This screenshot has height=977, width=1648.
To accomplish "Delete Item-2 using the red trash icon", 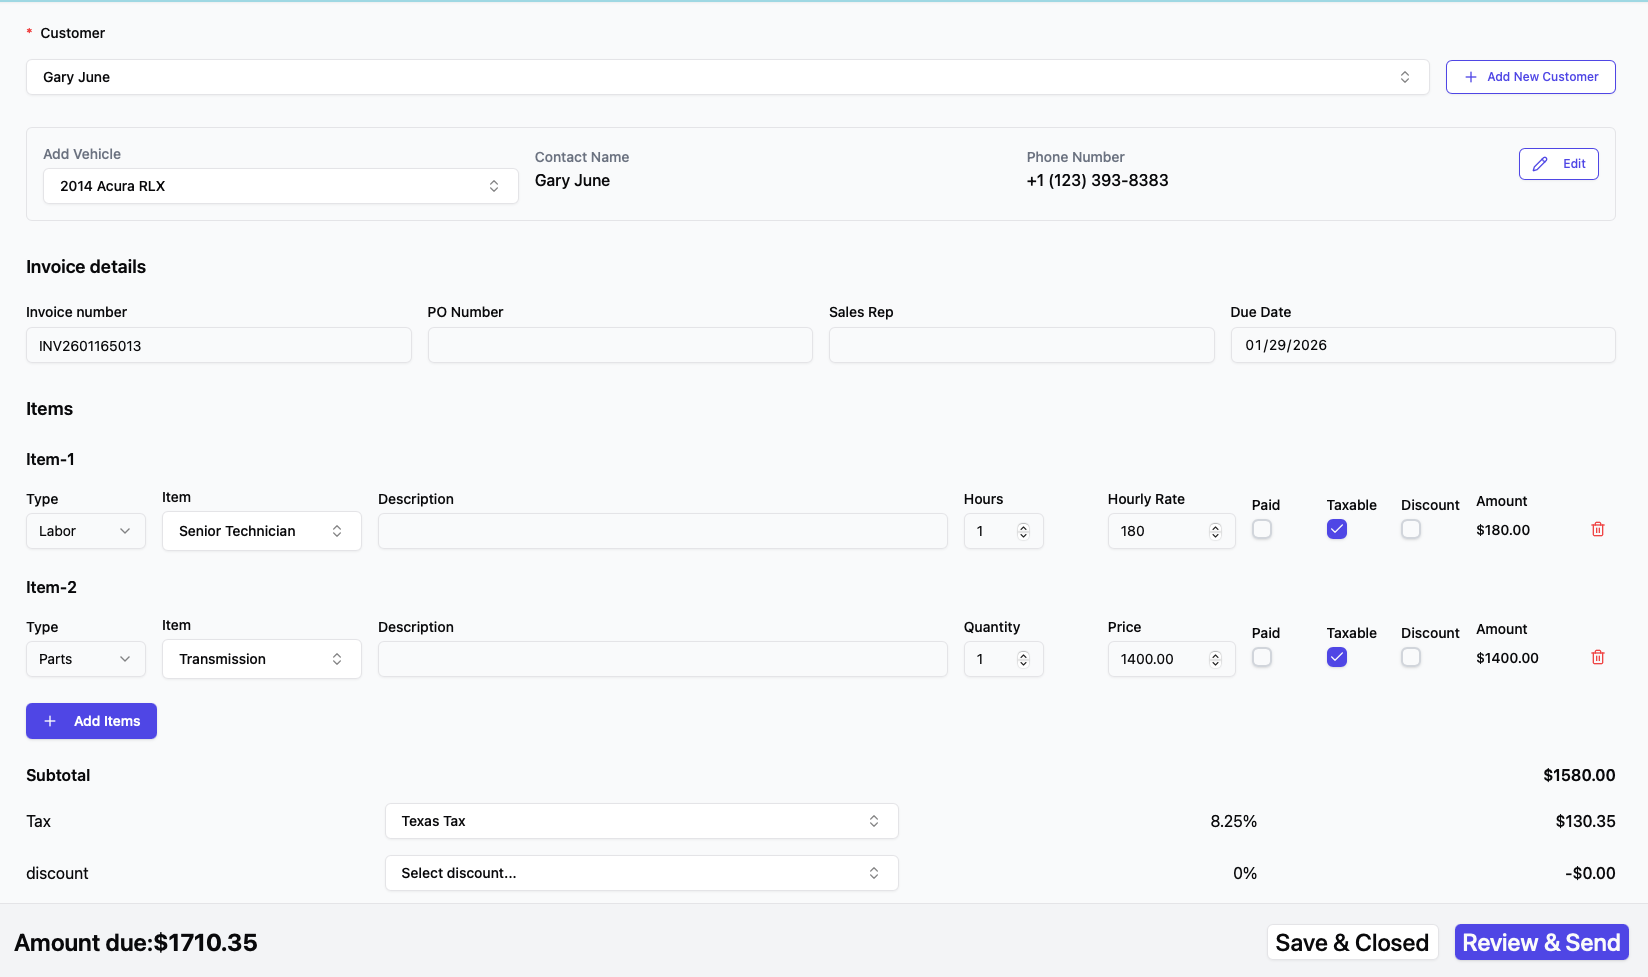I will [x=1597, y=658].
